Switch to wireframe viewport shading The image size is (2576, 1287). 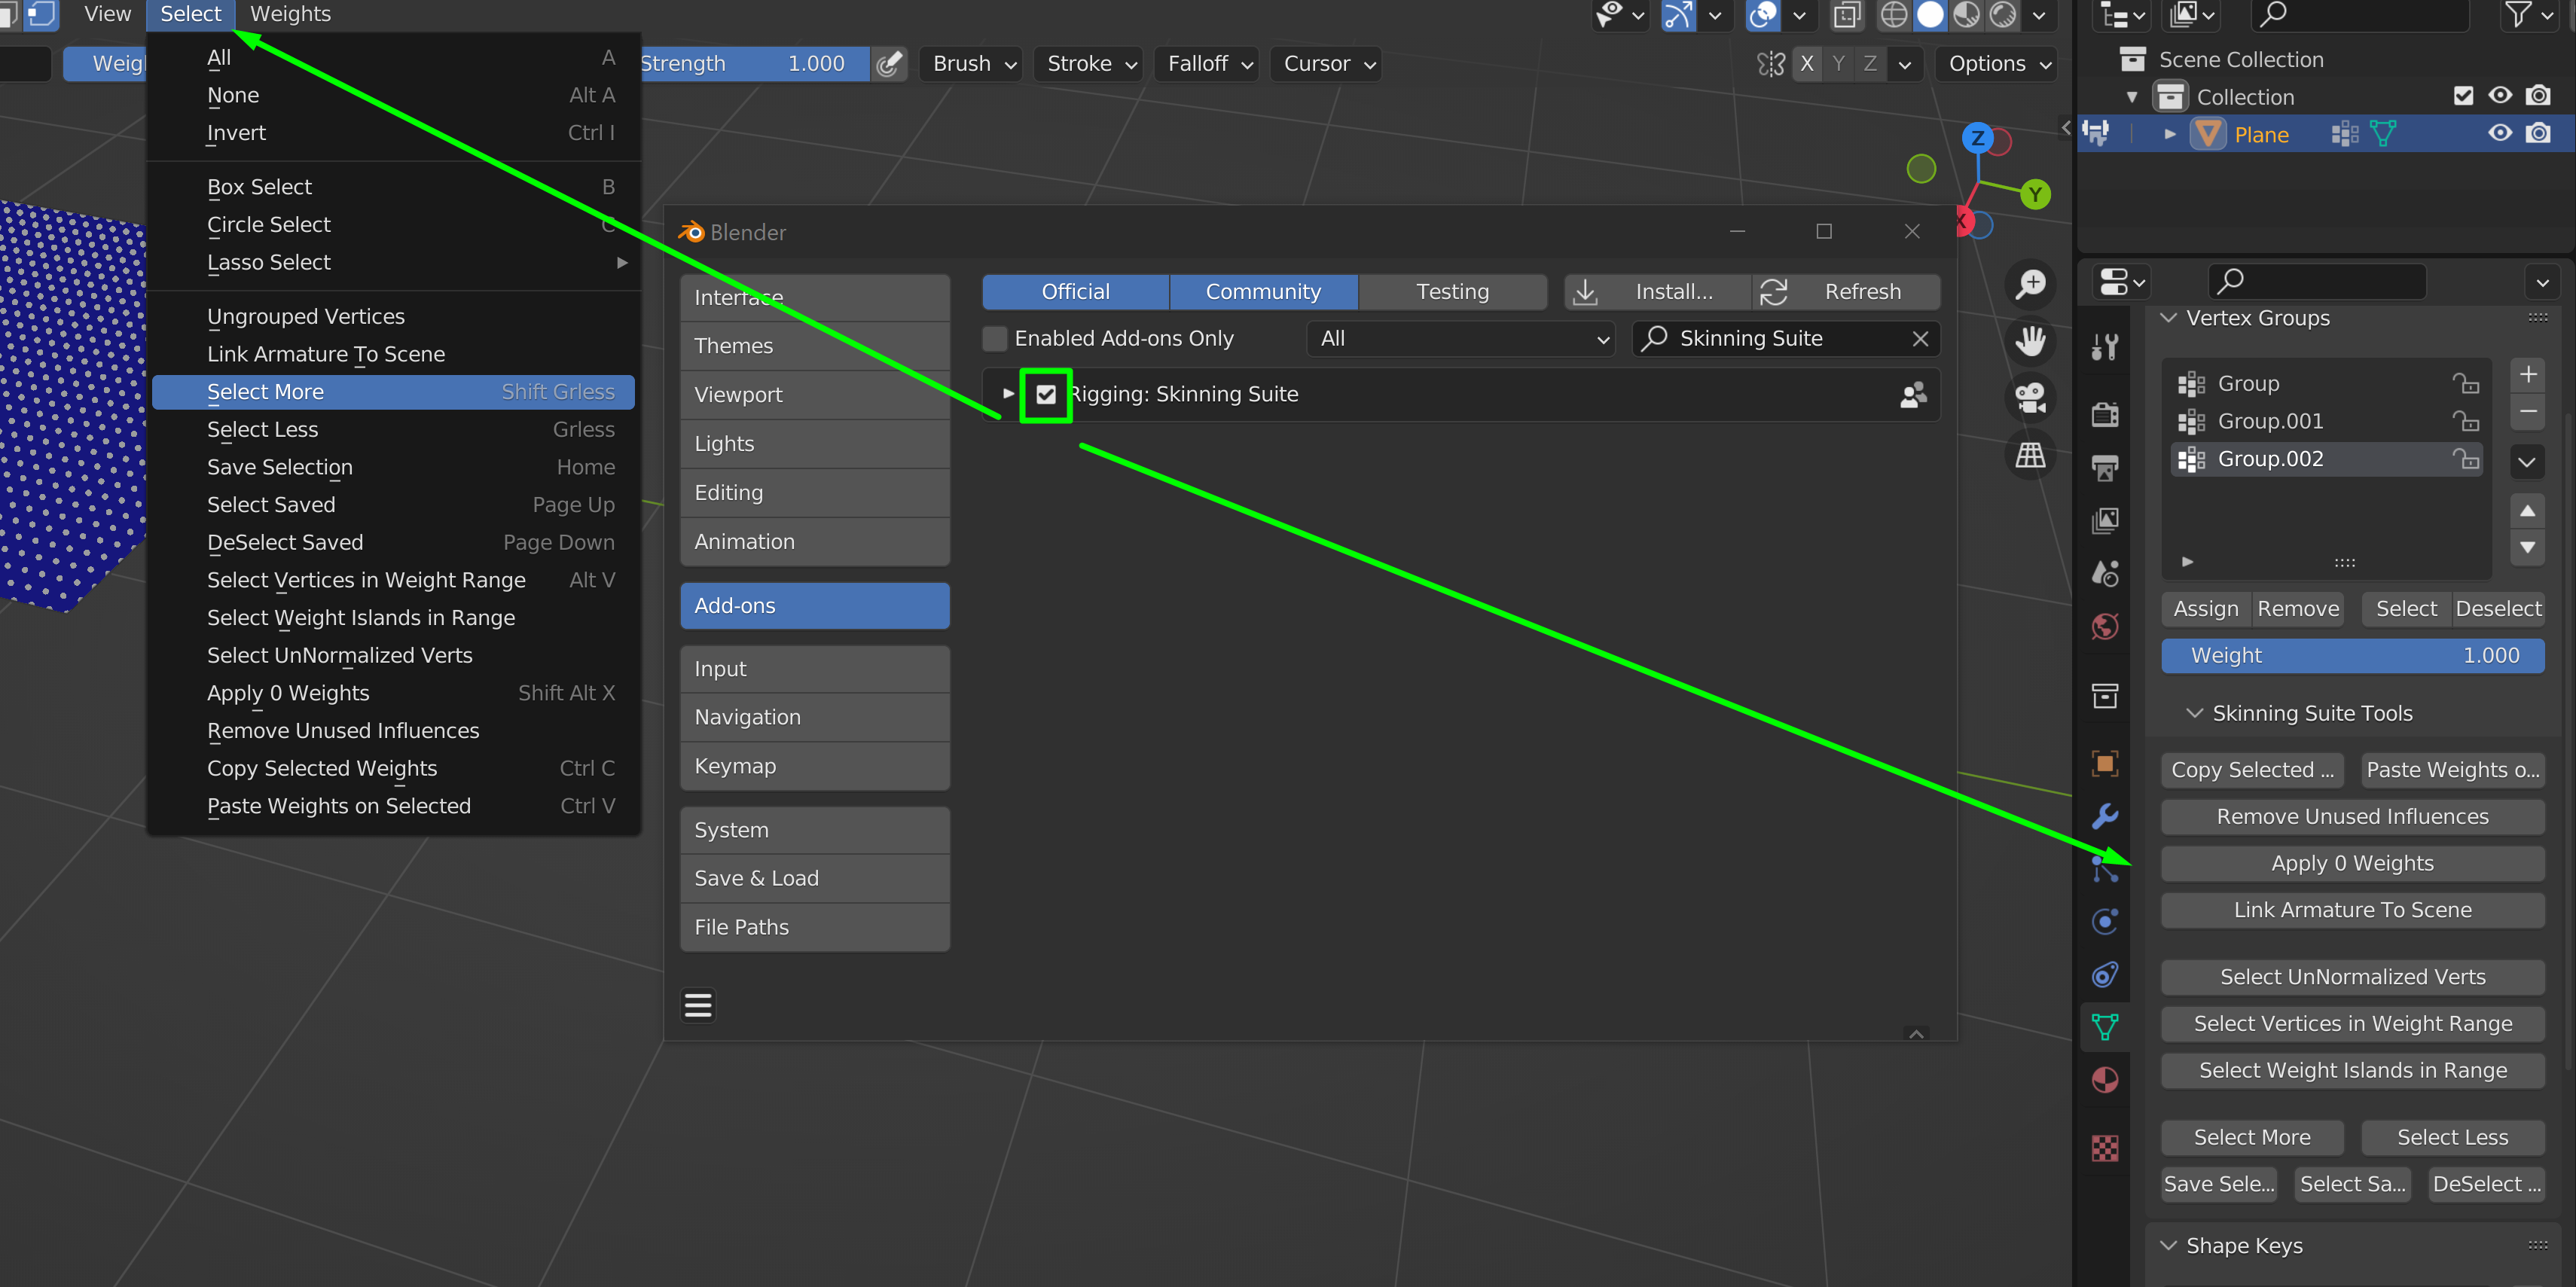1893,14
